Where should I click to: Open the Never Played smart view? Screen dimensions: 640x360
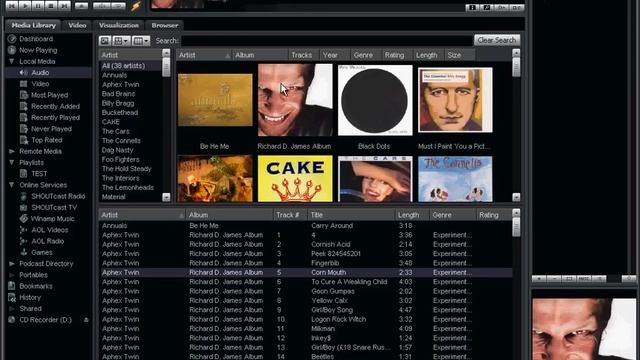click(x=51, y=129)
